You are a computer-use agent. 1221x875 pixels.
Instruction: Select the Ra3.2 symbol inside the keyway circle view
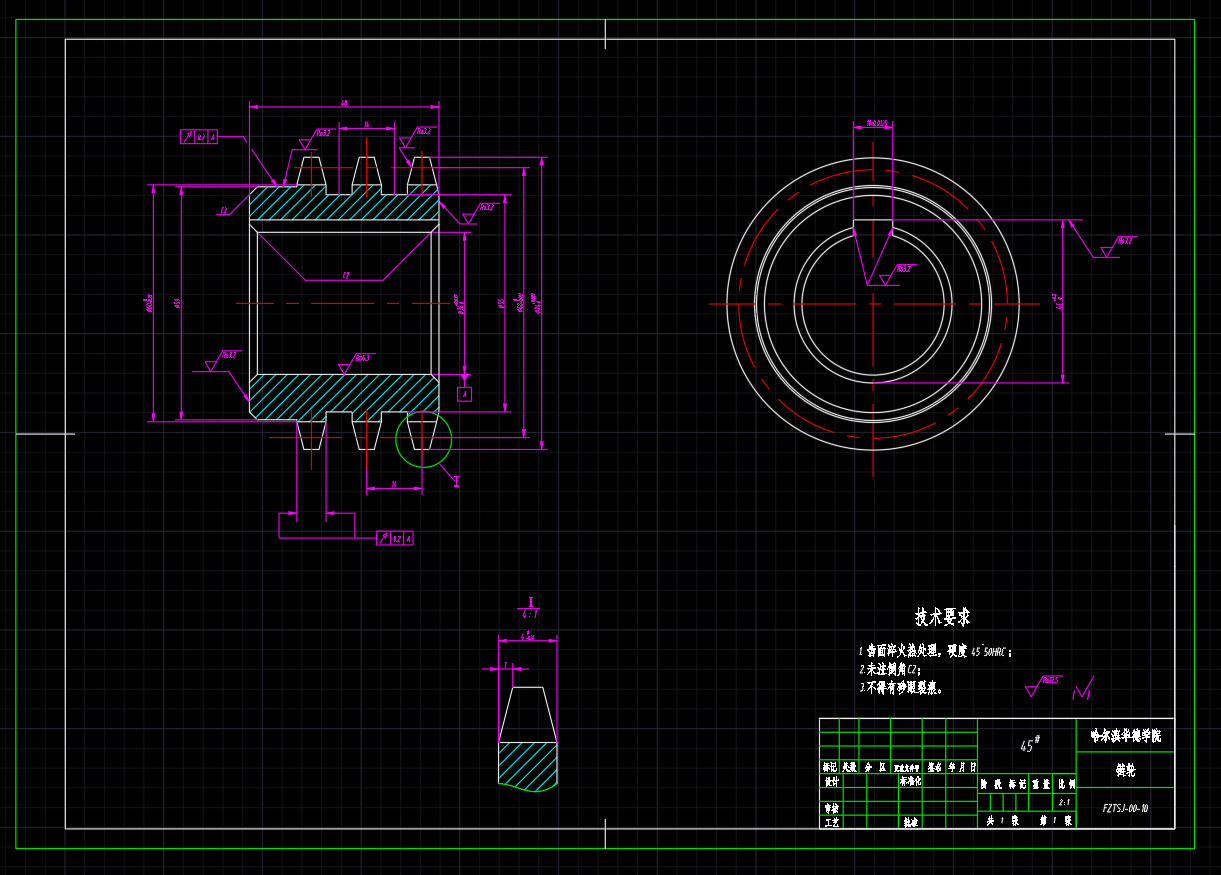pyautogui.click(x=893, y=274)
